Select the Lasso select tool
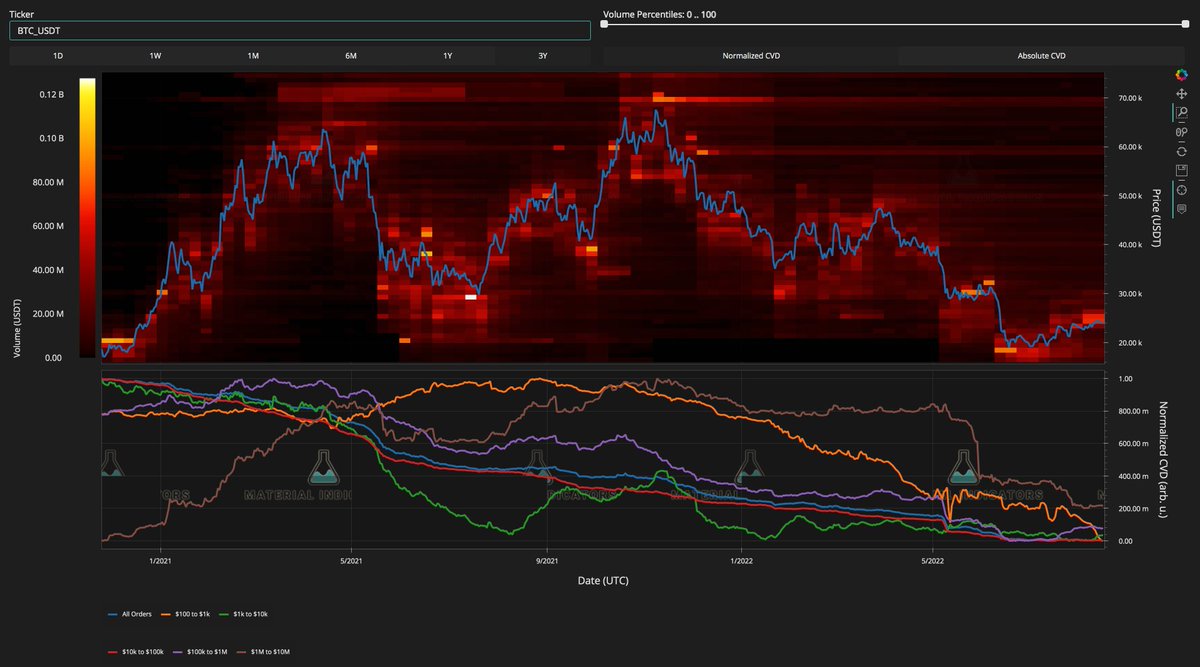Image resolution: width=1200 pixels, height=667 pixels. coord(1183,131)
